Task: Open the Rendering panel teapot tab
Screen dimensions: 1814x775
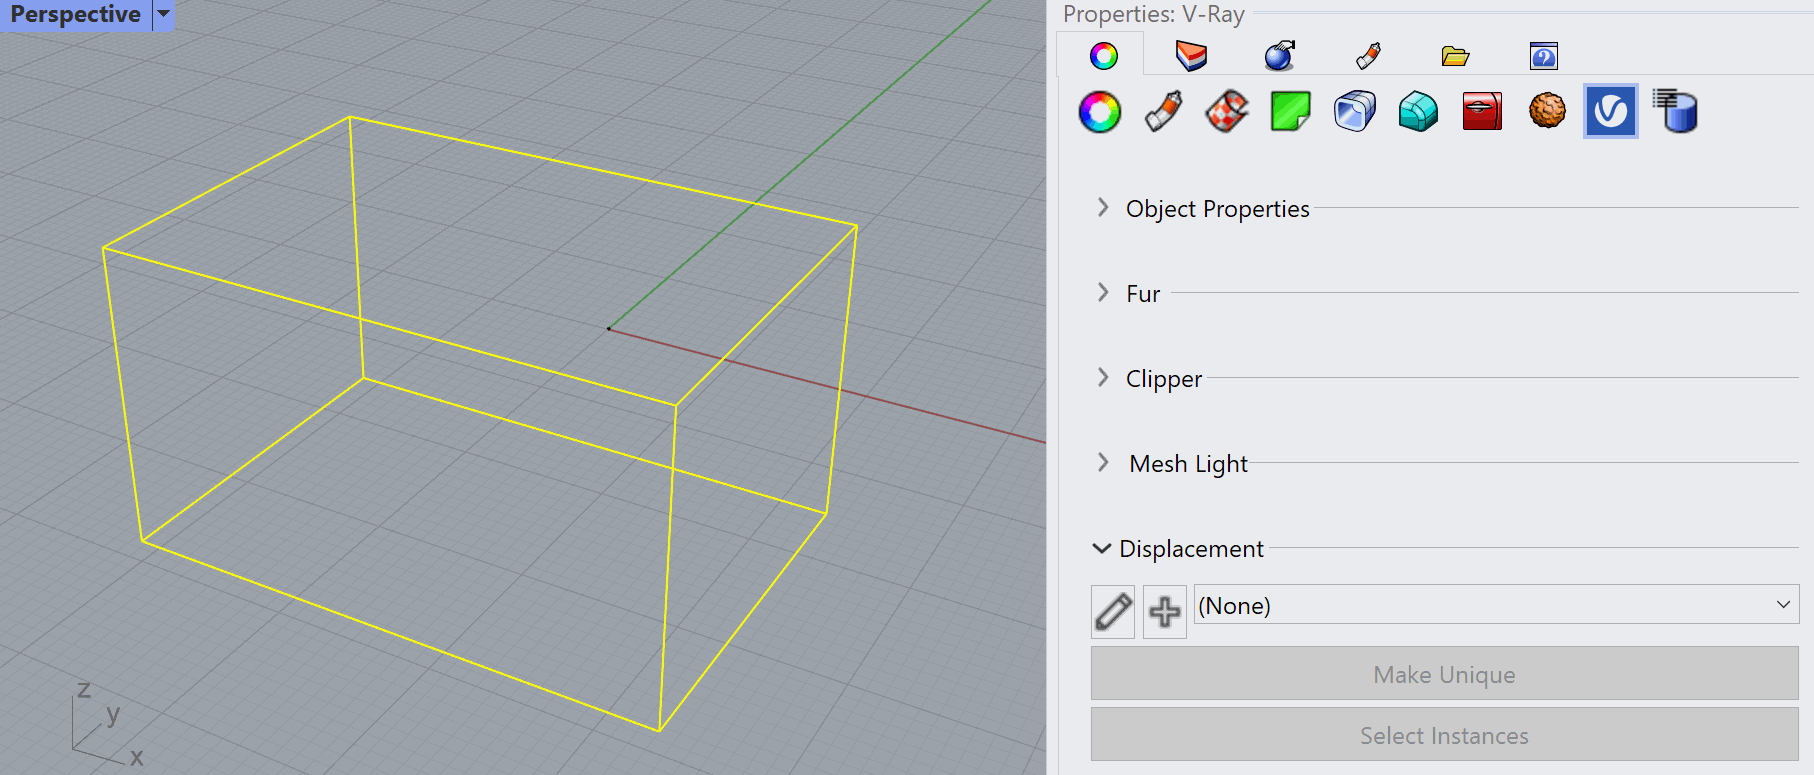Action: coord(1280,56)
